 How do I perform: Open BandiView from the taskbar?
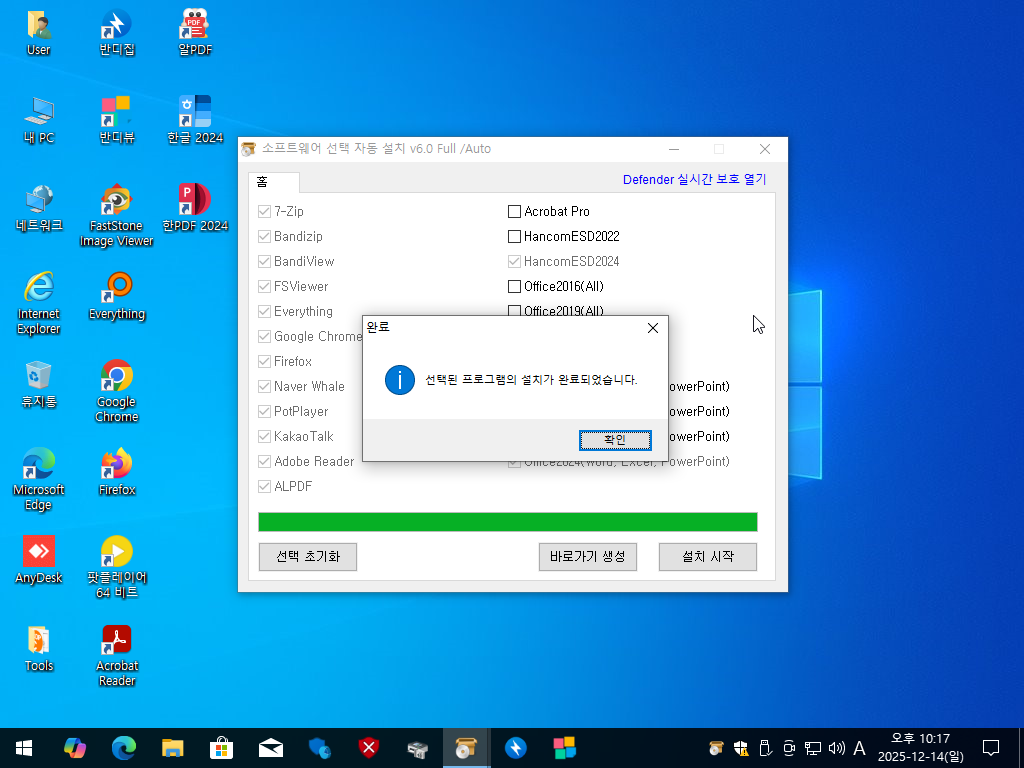click(x=564, y=748)
